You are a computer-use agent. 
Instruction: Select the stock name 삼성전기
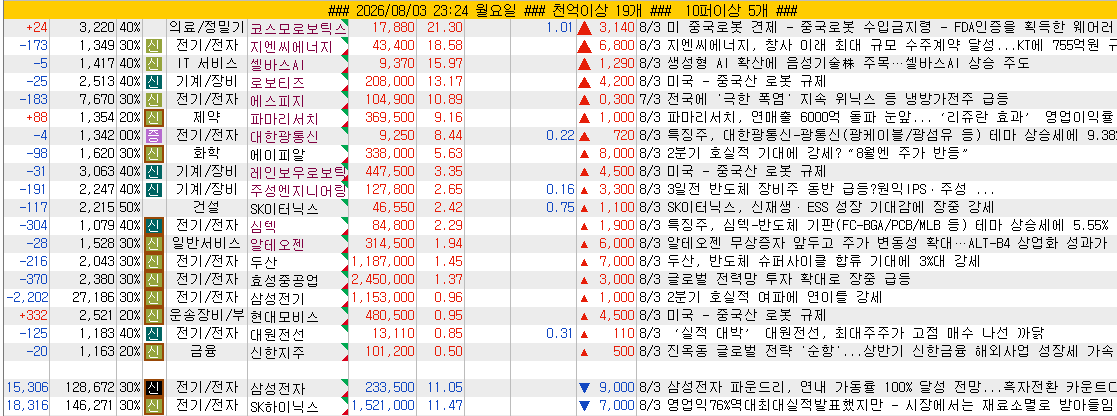pyautogui.click(x=278, y=298)
